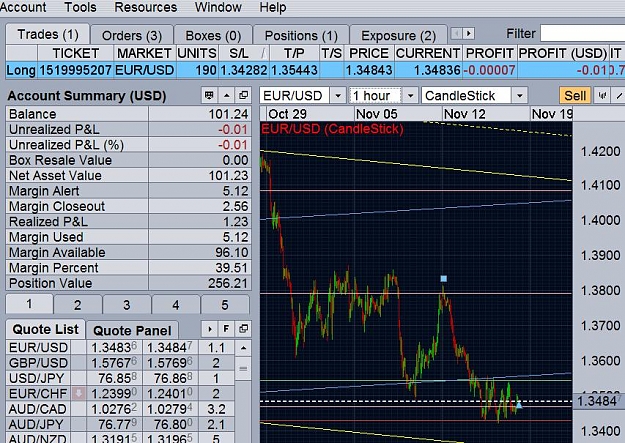Select the AUD/CAD row in Quote List
Screen dimensions: 625x443
coord(120,409)
